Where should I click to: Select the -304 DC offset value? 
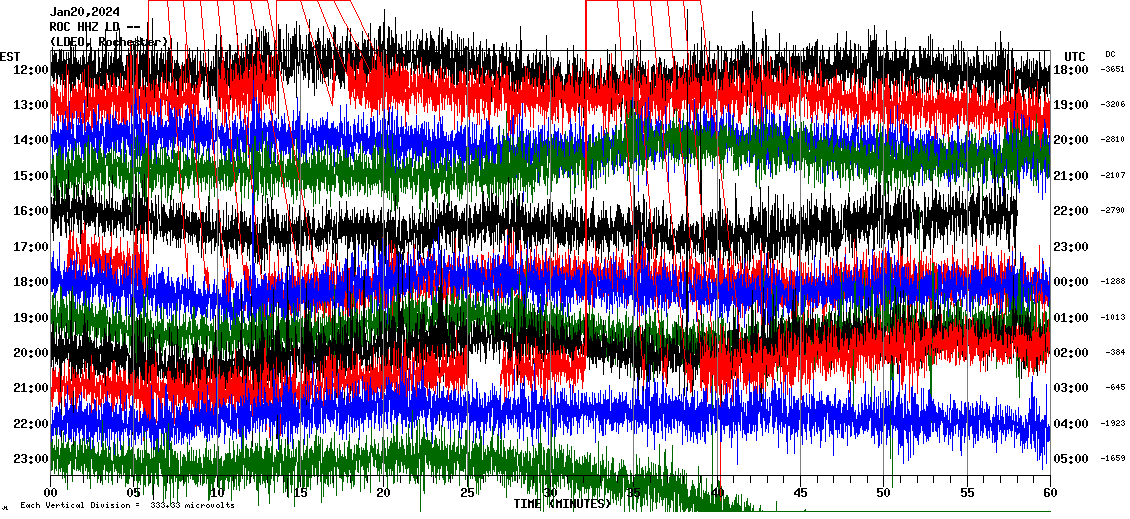[x=1115, y=353]
